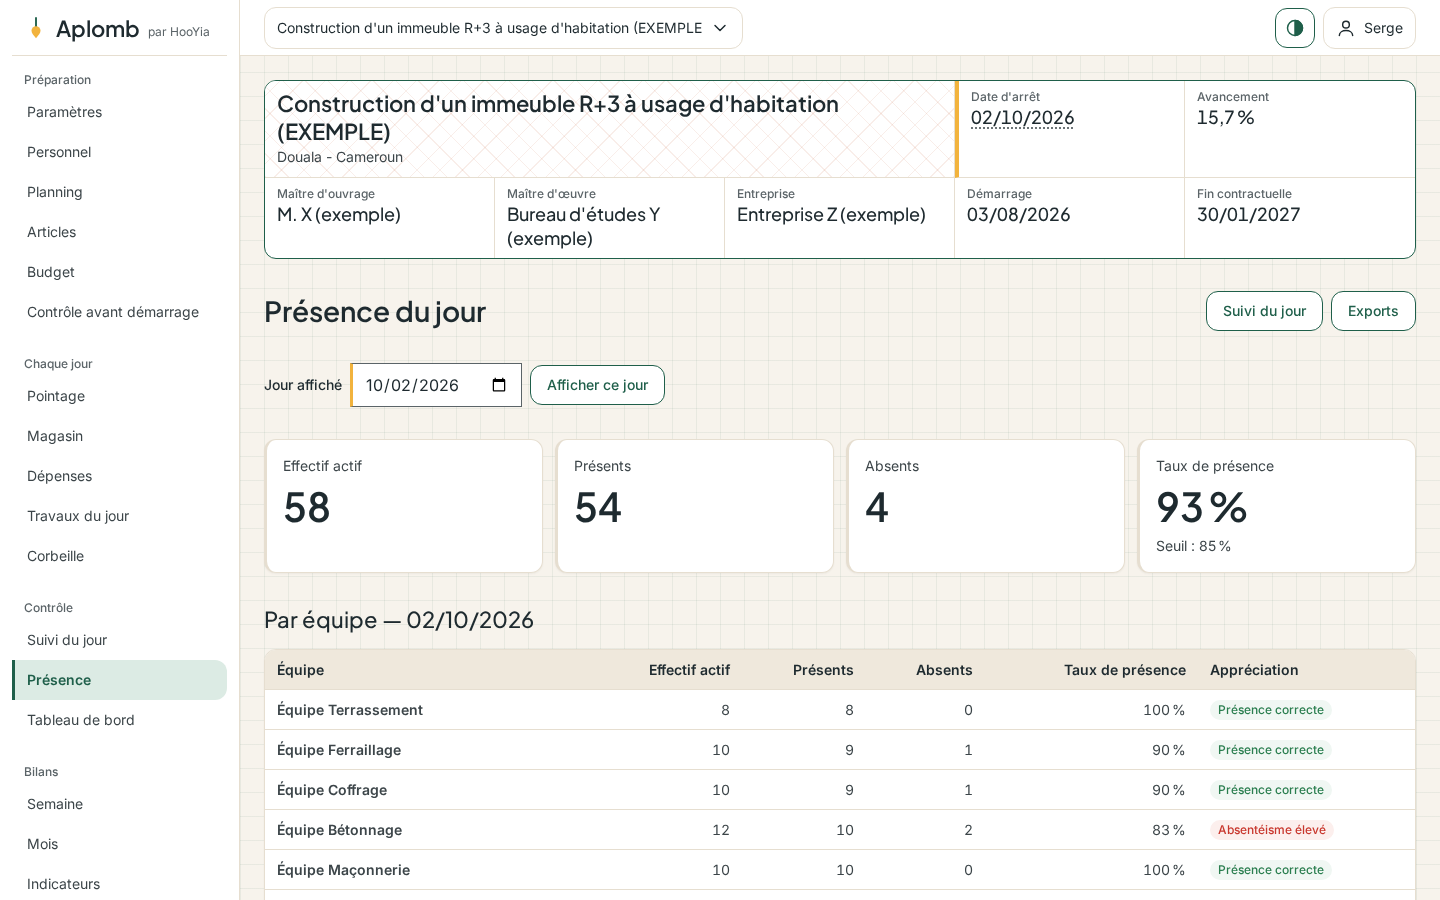Select Équipe Coffrage row name
Viewport: 1440px width, 900px height.
click(x=332, y=790)
